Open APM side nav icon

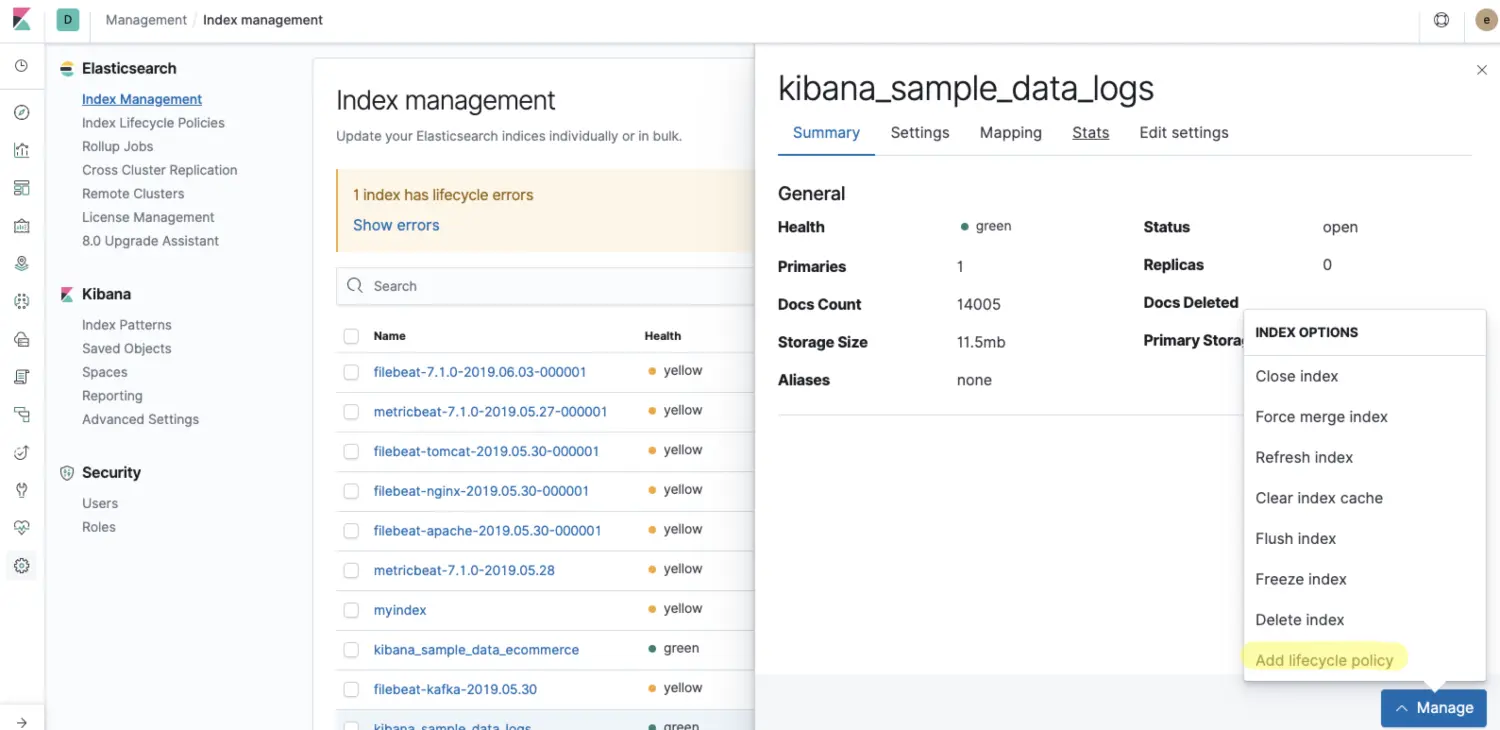pyautogui.click(x=22, y=414)
